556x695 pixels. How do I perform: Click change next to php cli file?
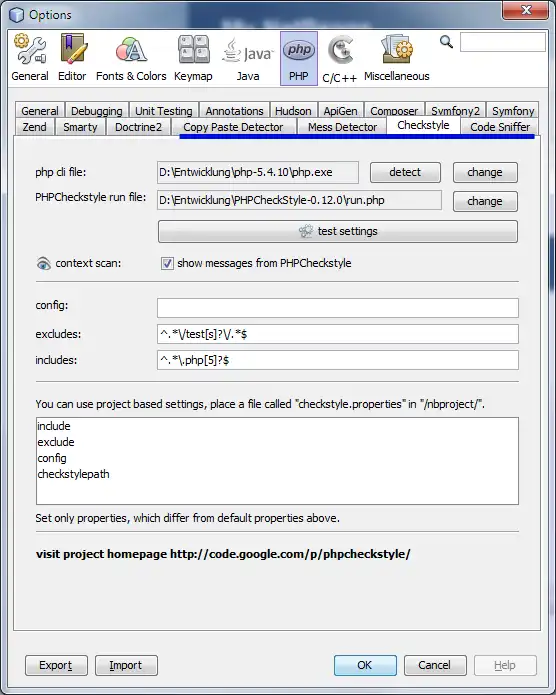point(485,172)
